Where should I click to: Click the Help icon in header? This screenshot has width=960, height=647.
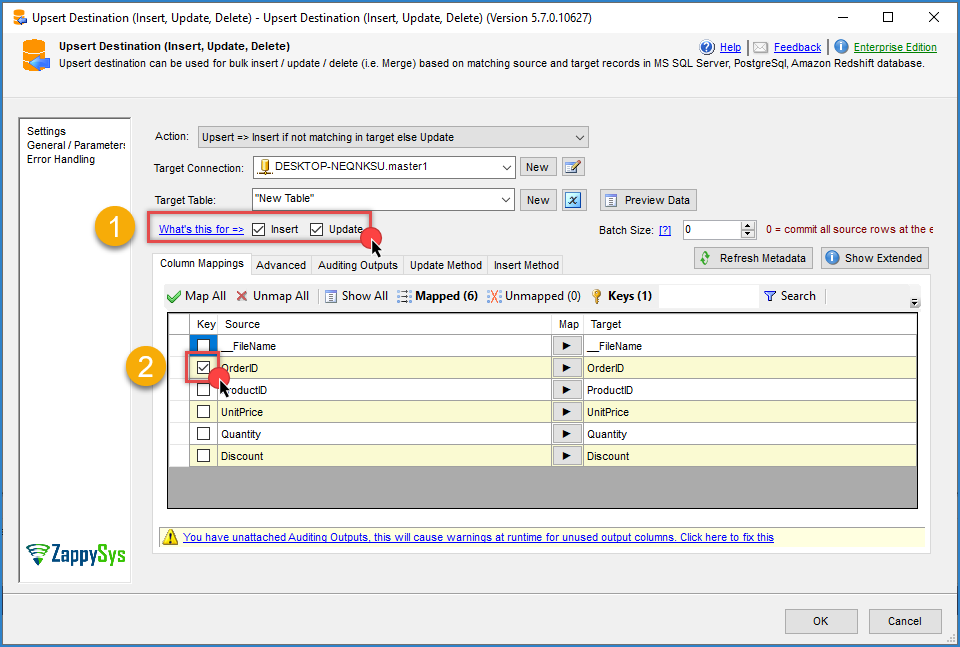[x=707, y=47]
